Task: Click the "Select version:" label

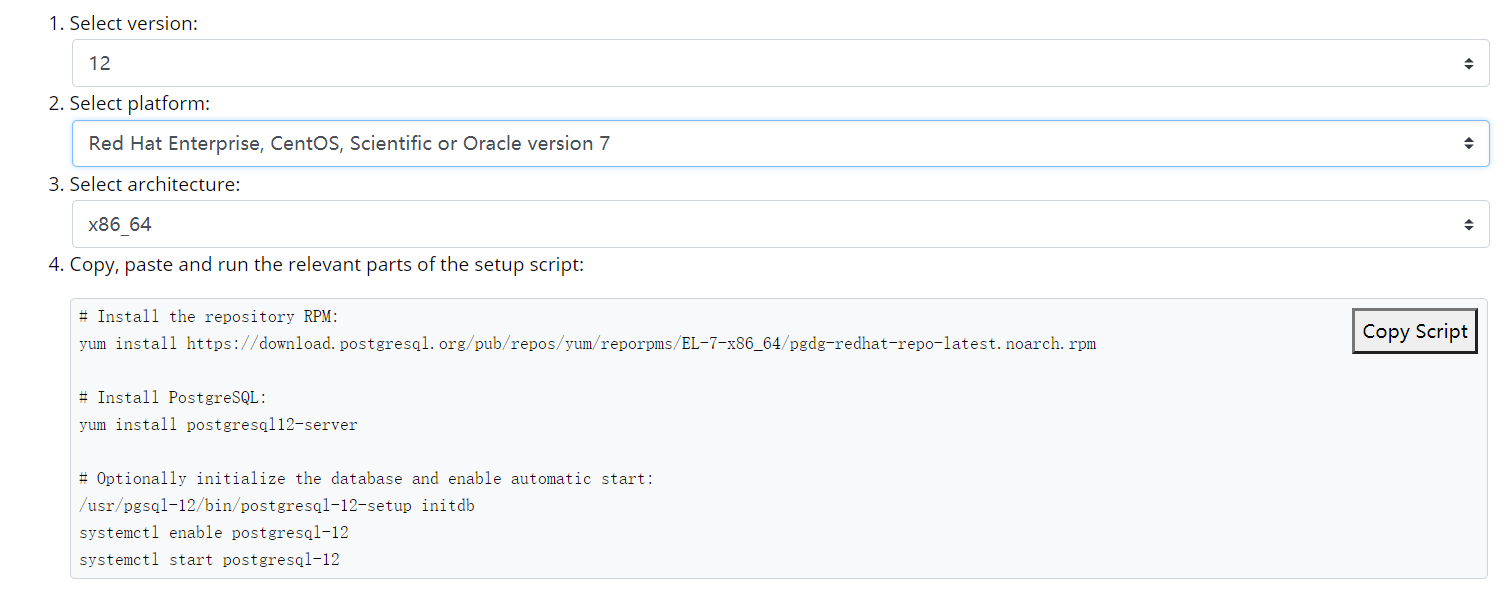Action: pyautogui.click(x=133, y=23)
